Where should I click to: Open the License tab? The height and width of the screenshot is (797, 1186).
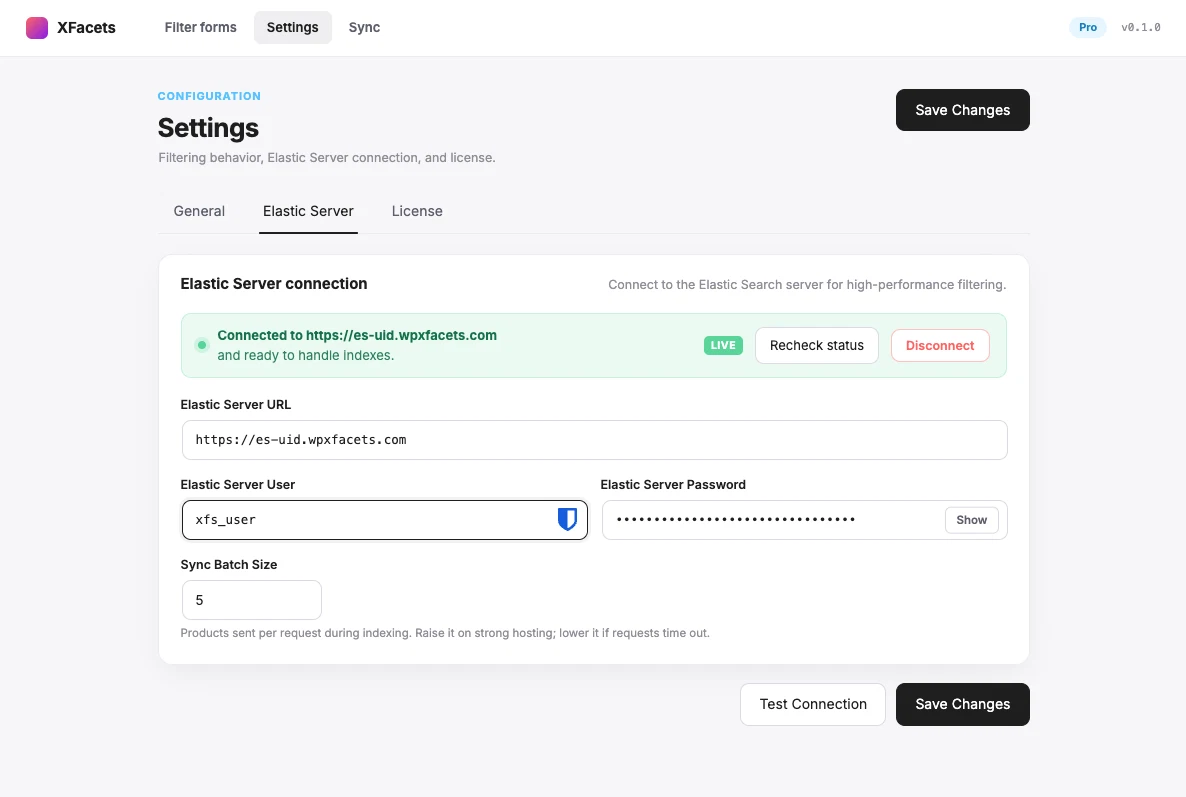417,211
